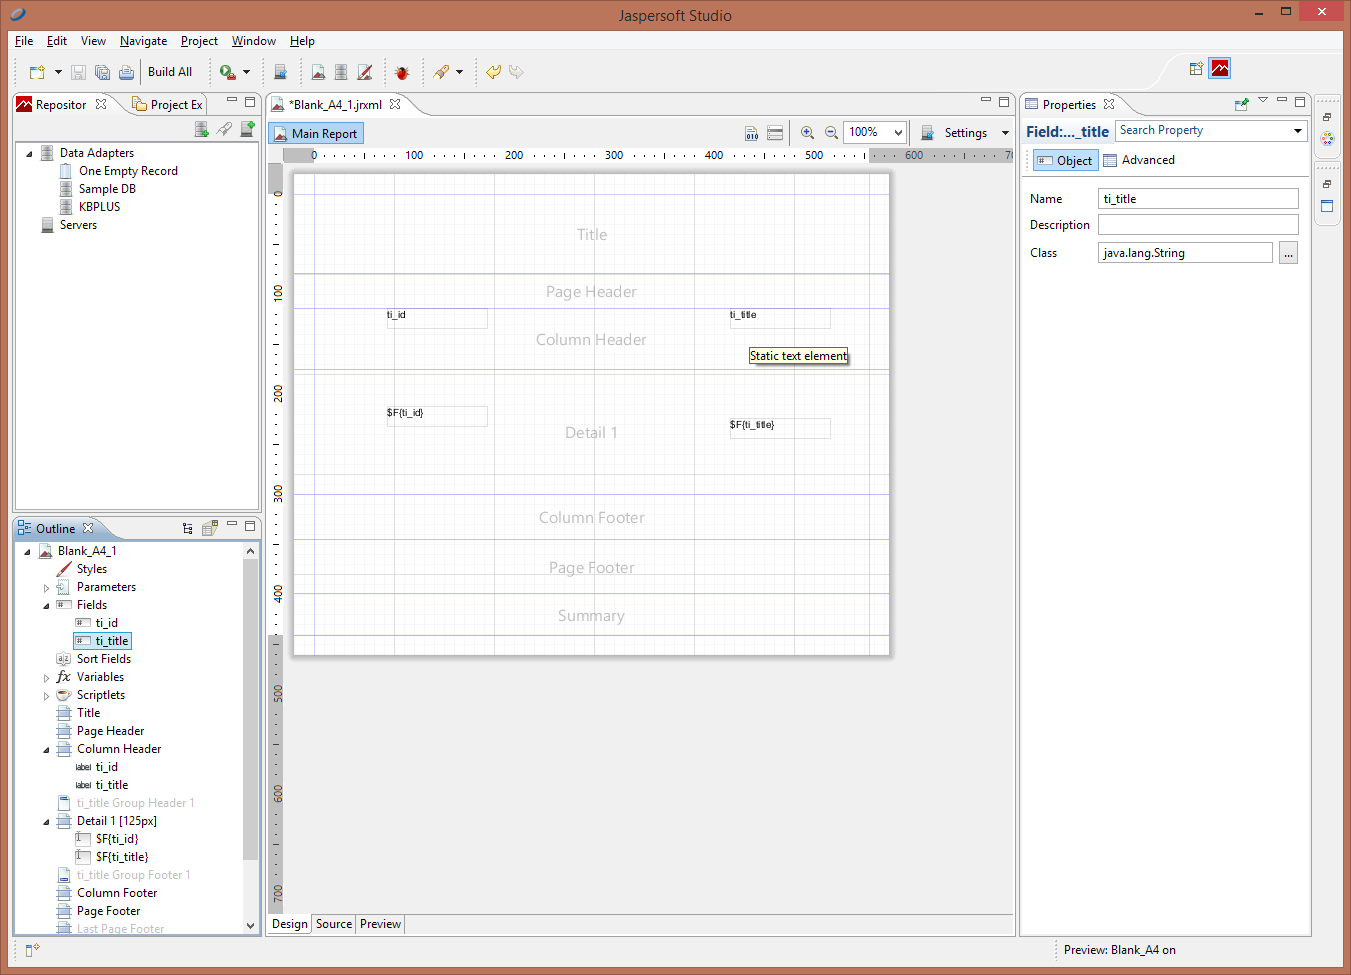Select the red Report Design perspective icon
Screen dimensions: 1351x975
pos(1220,68)
